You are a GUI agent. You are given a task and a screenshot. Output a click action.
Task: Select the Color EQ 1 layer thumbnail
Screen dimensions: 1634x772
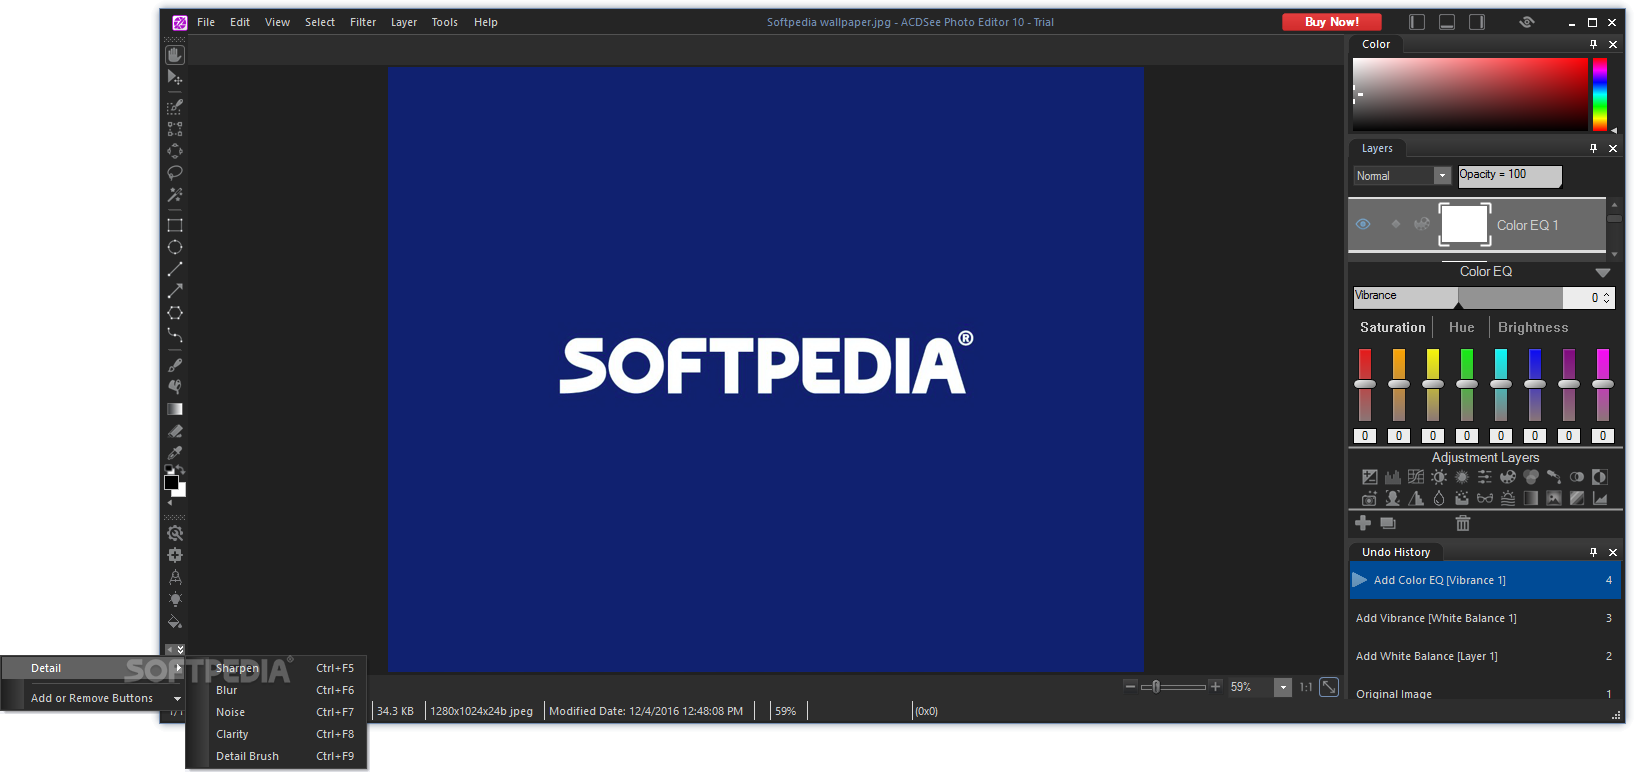tap(1465, 224)
